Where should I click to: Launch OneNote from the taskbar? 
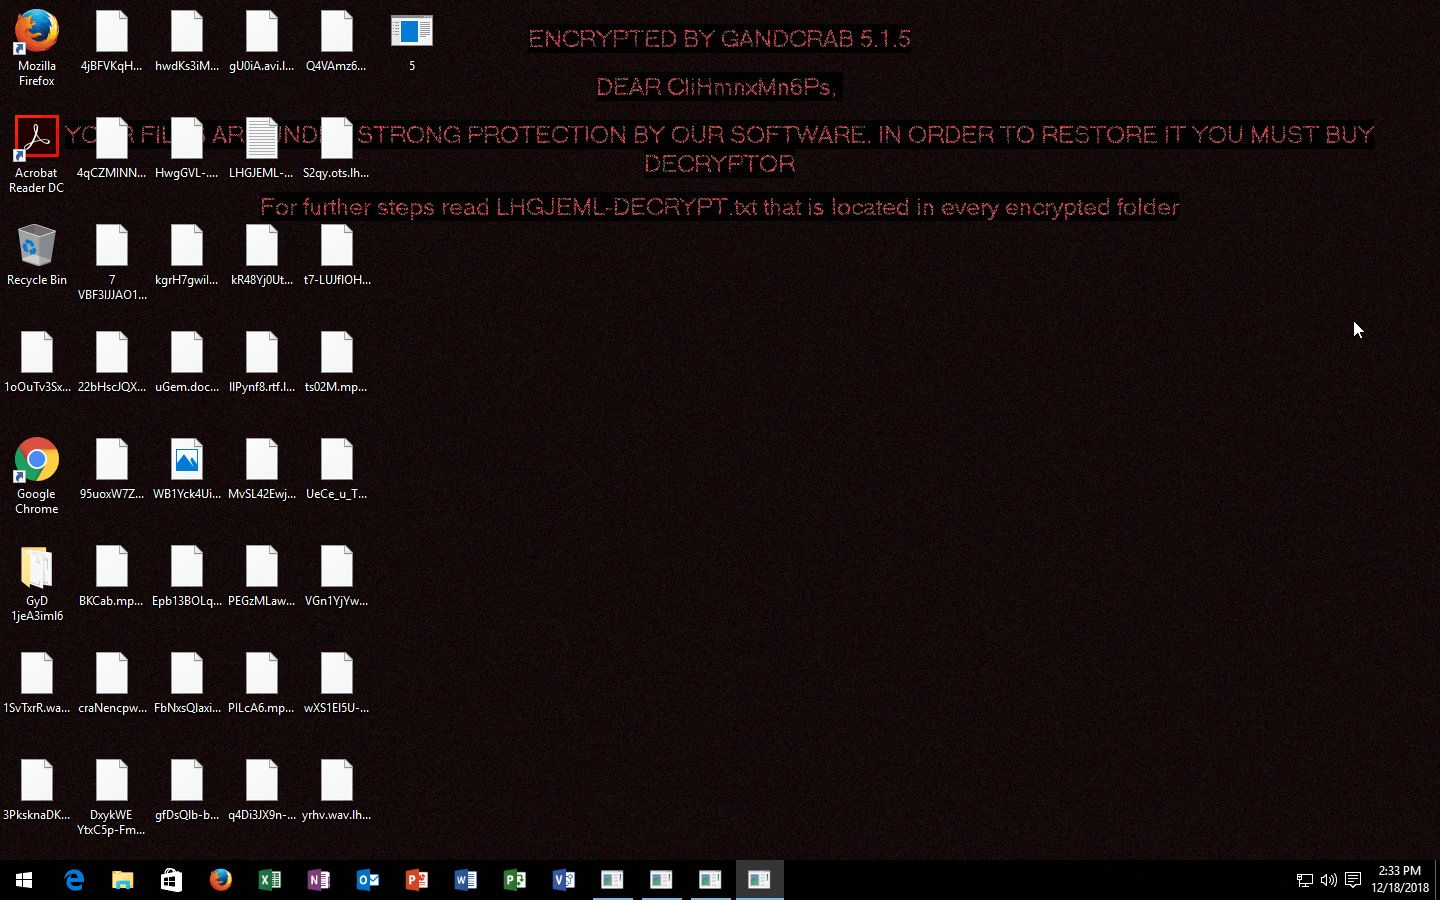click(x=319, y=880)
